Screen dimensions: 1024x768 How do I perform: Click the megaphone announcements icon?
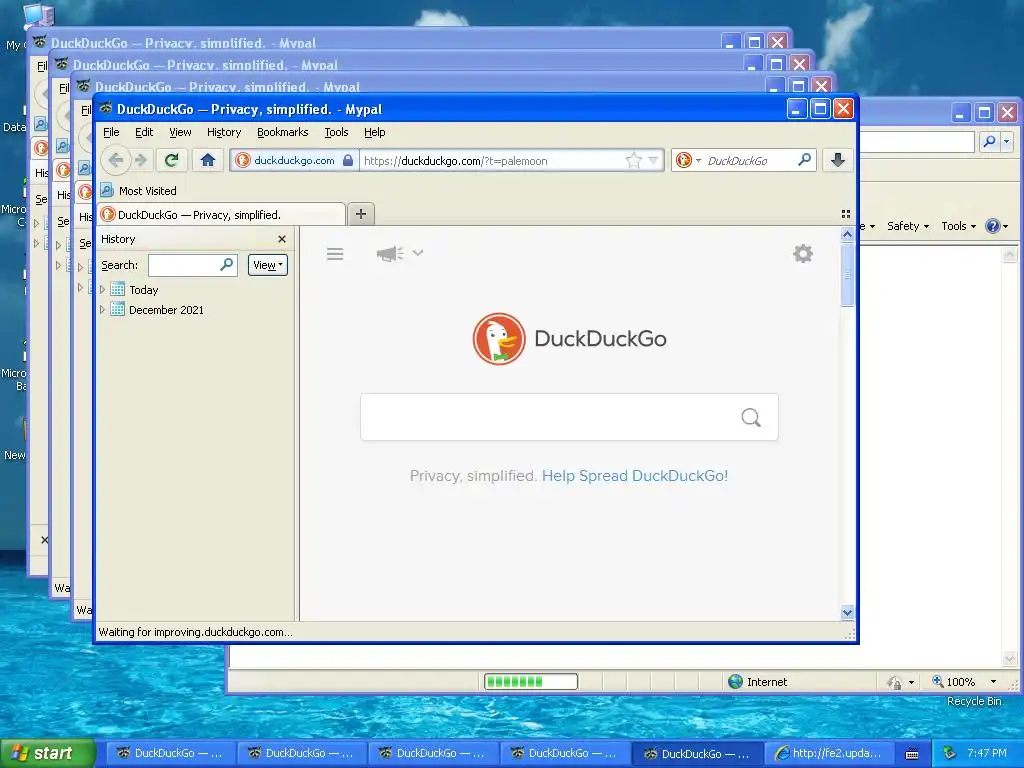click(390, 253)
